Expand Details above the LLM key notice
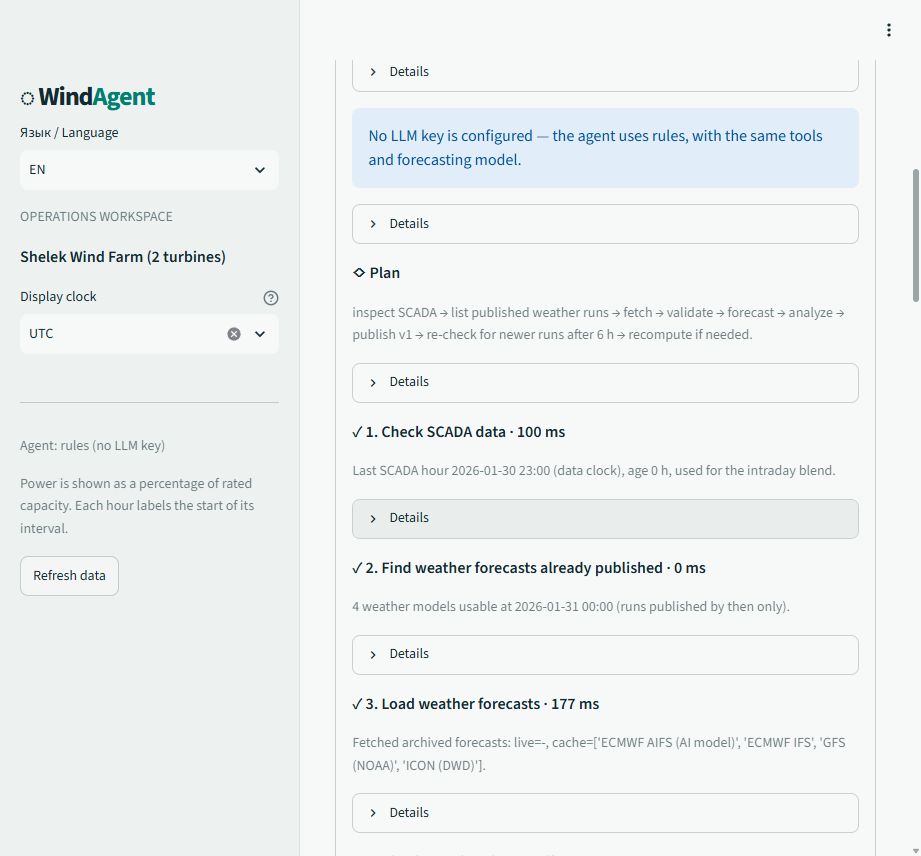The height and width of the screenshot is (856, 921). [x=605, y=72]
